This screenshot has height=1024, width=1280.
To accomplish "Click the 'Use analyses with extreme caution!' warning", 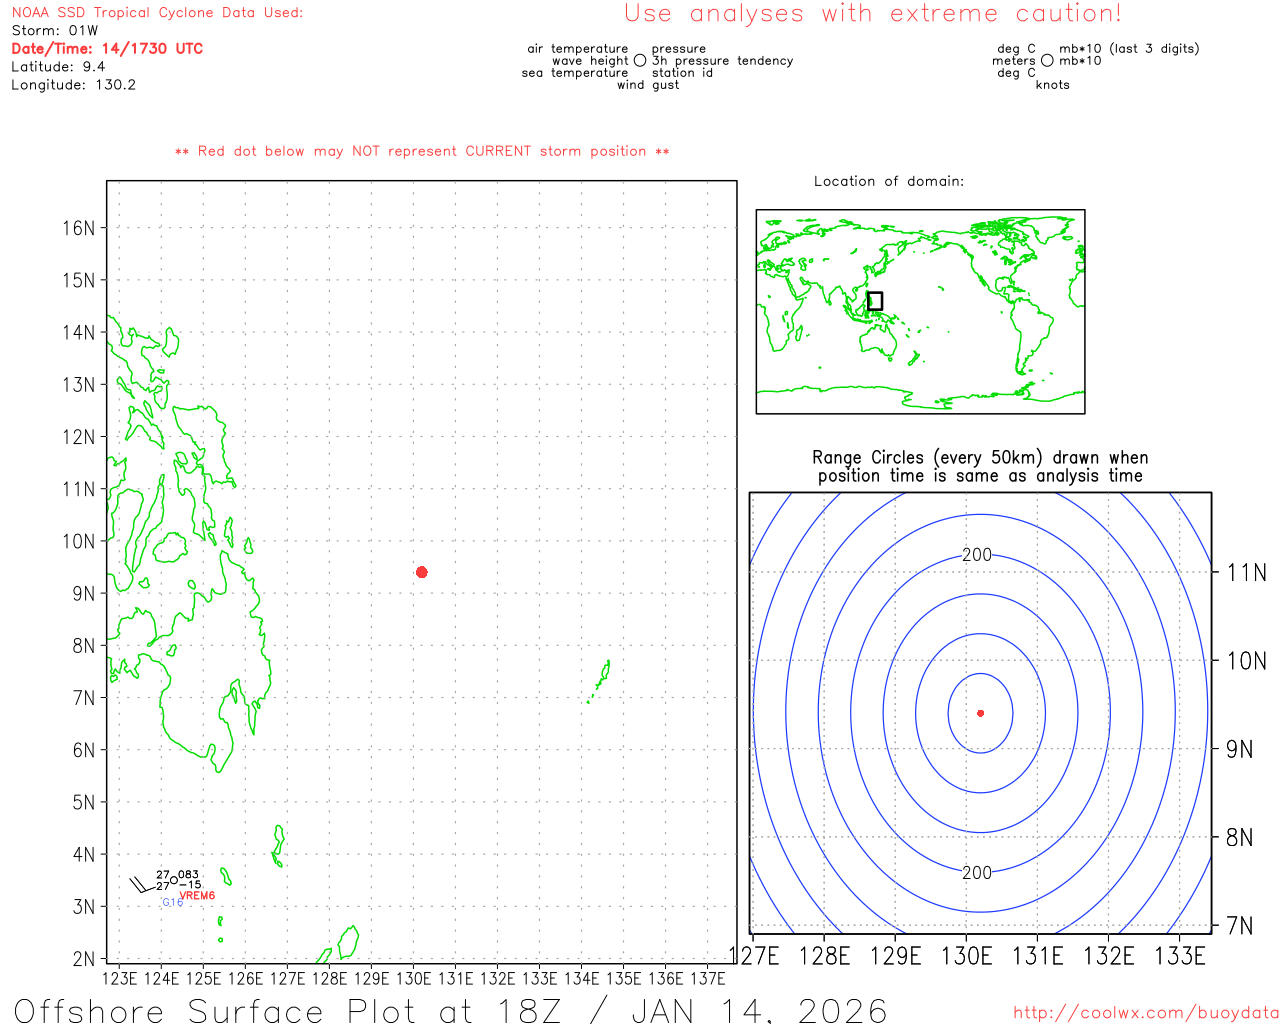I will click(x=873, y=14).
